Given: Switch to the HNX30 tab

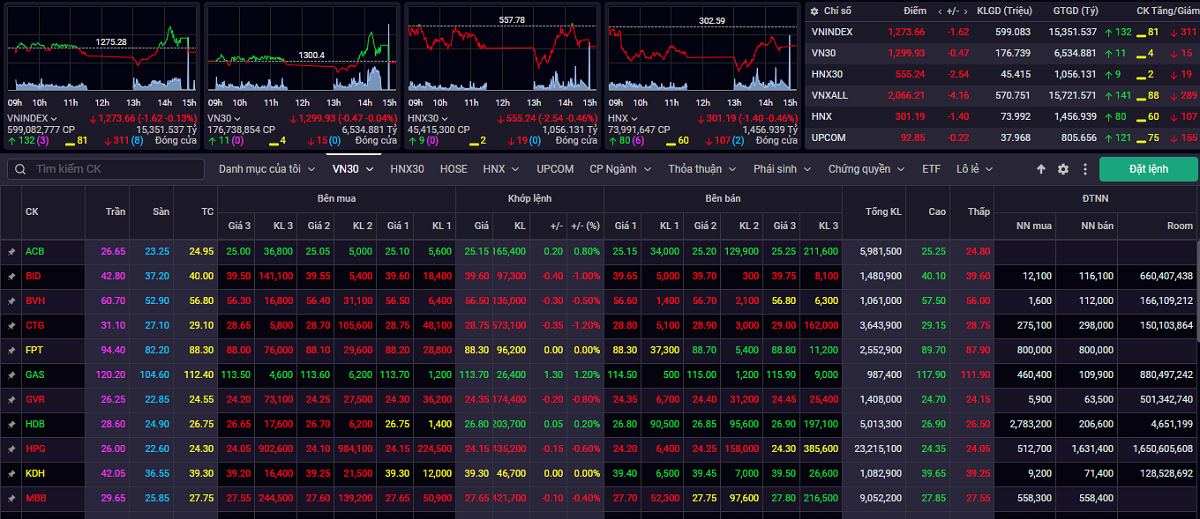Looking at the screenshot, I should [x=407, y=169].
